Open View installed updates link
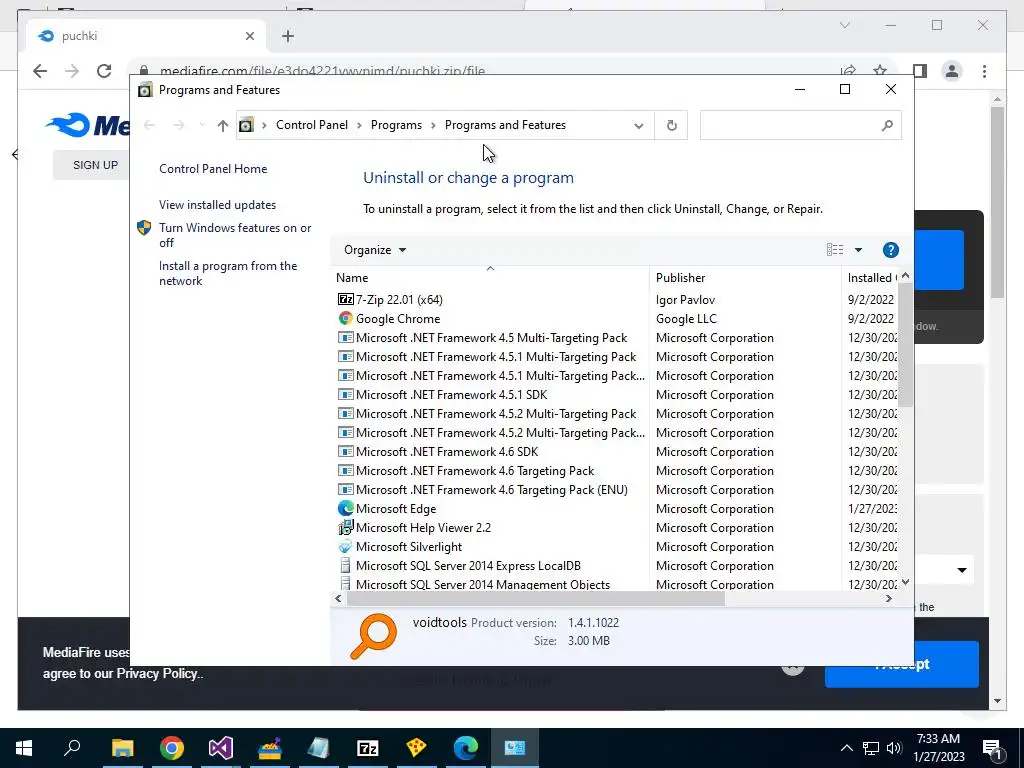 coord(217,205)
